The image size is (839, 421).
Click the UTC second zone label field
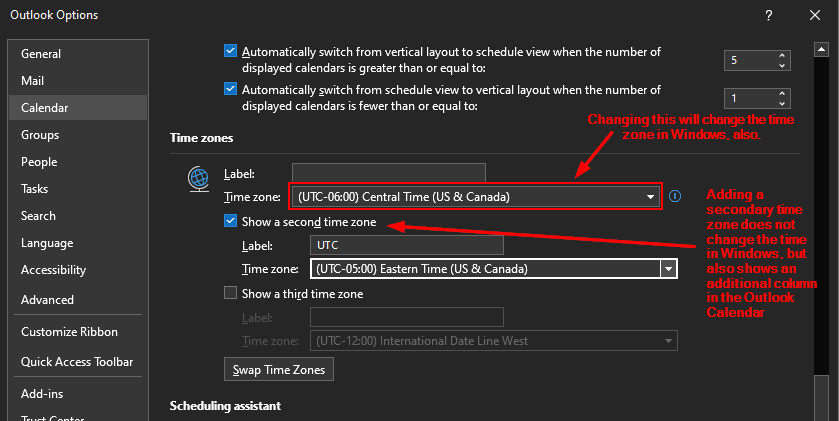pos(406,244)
